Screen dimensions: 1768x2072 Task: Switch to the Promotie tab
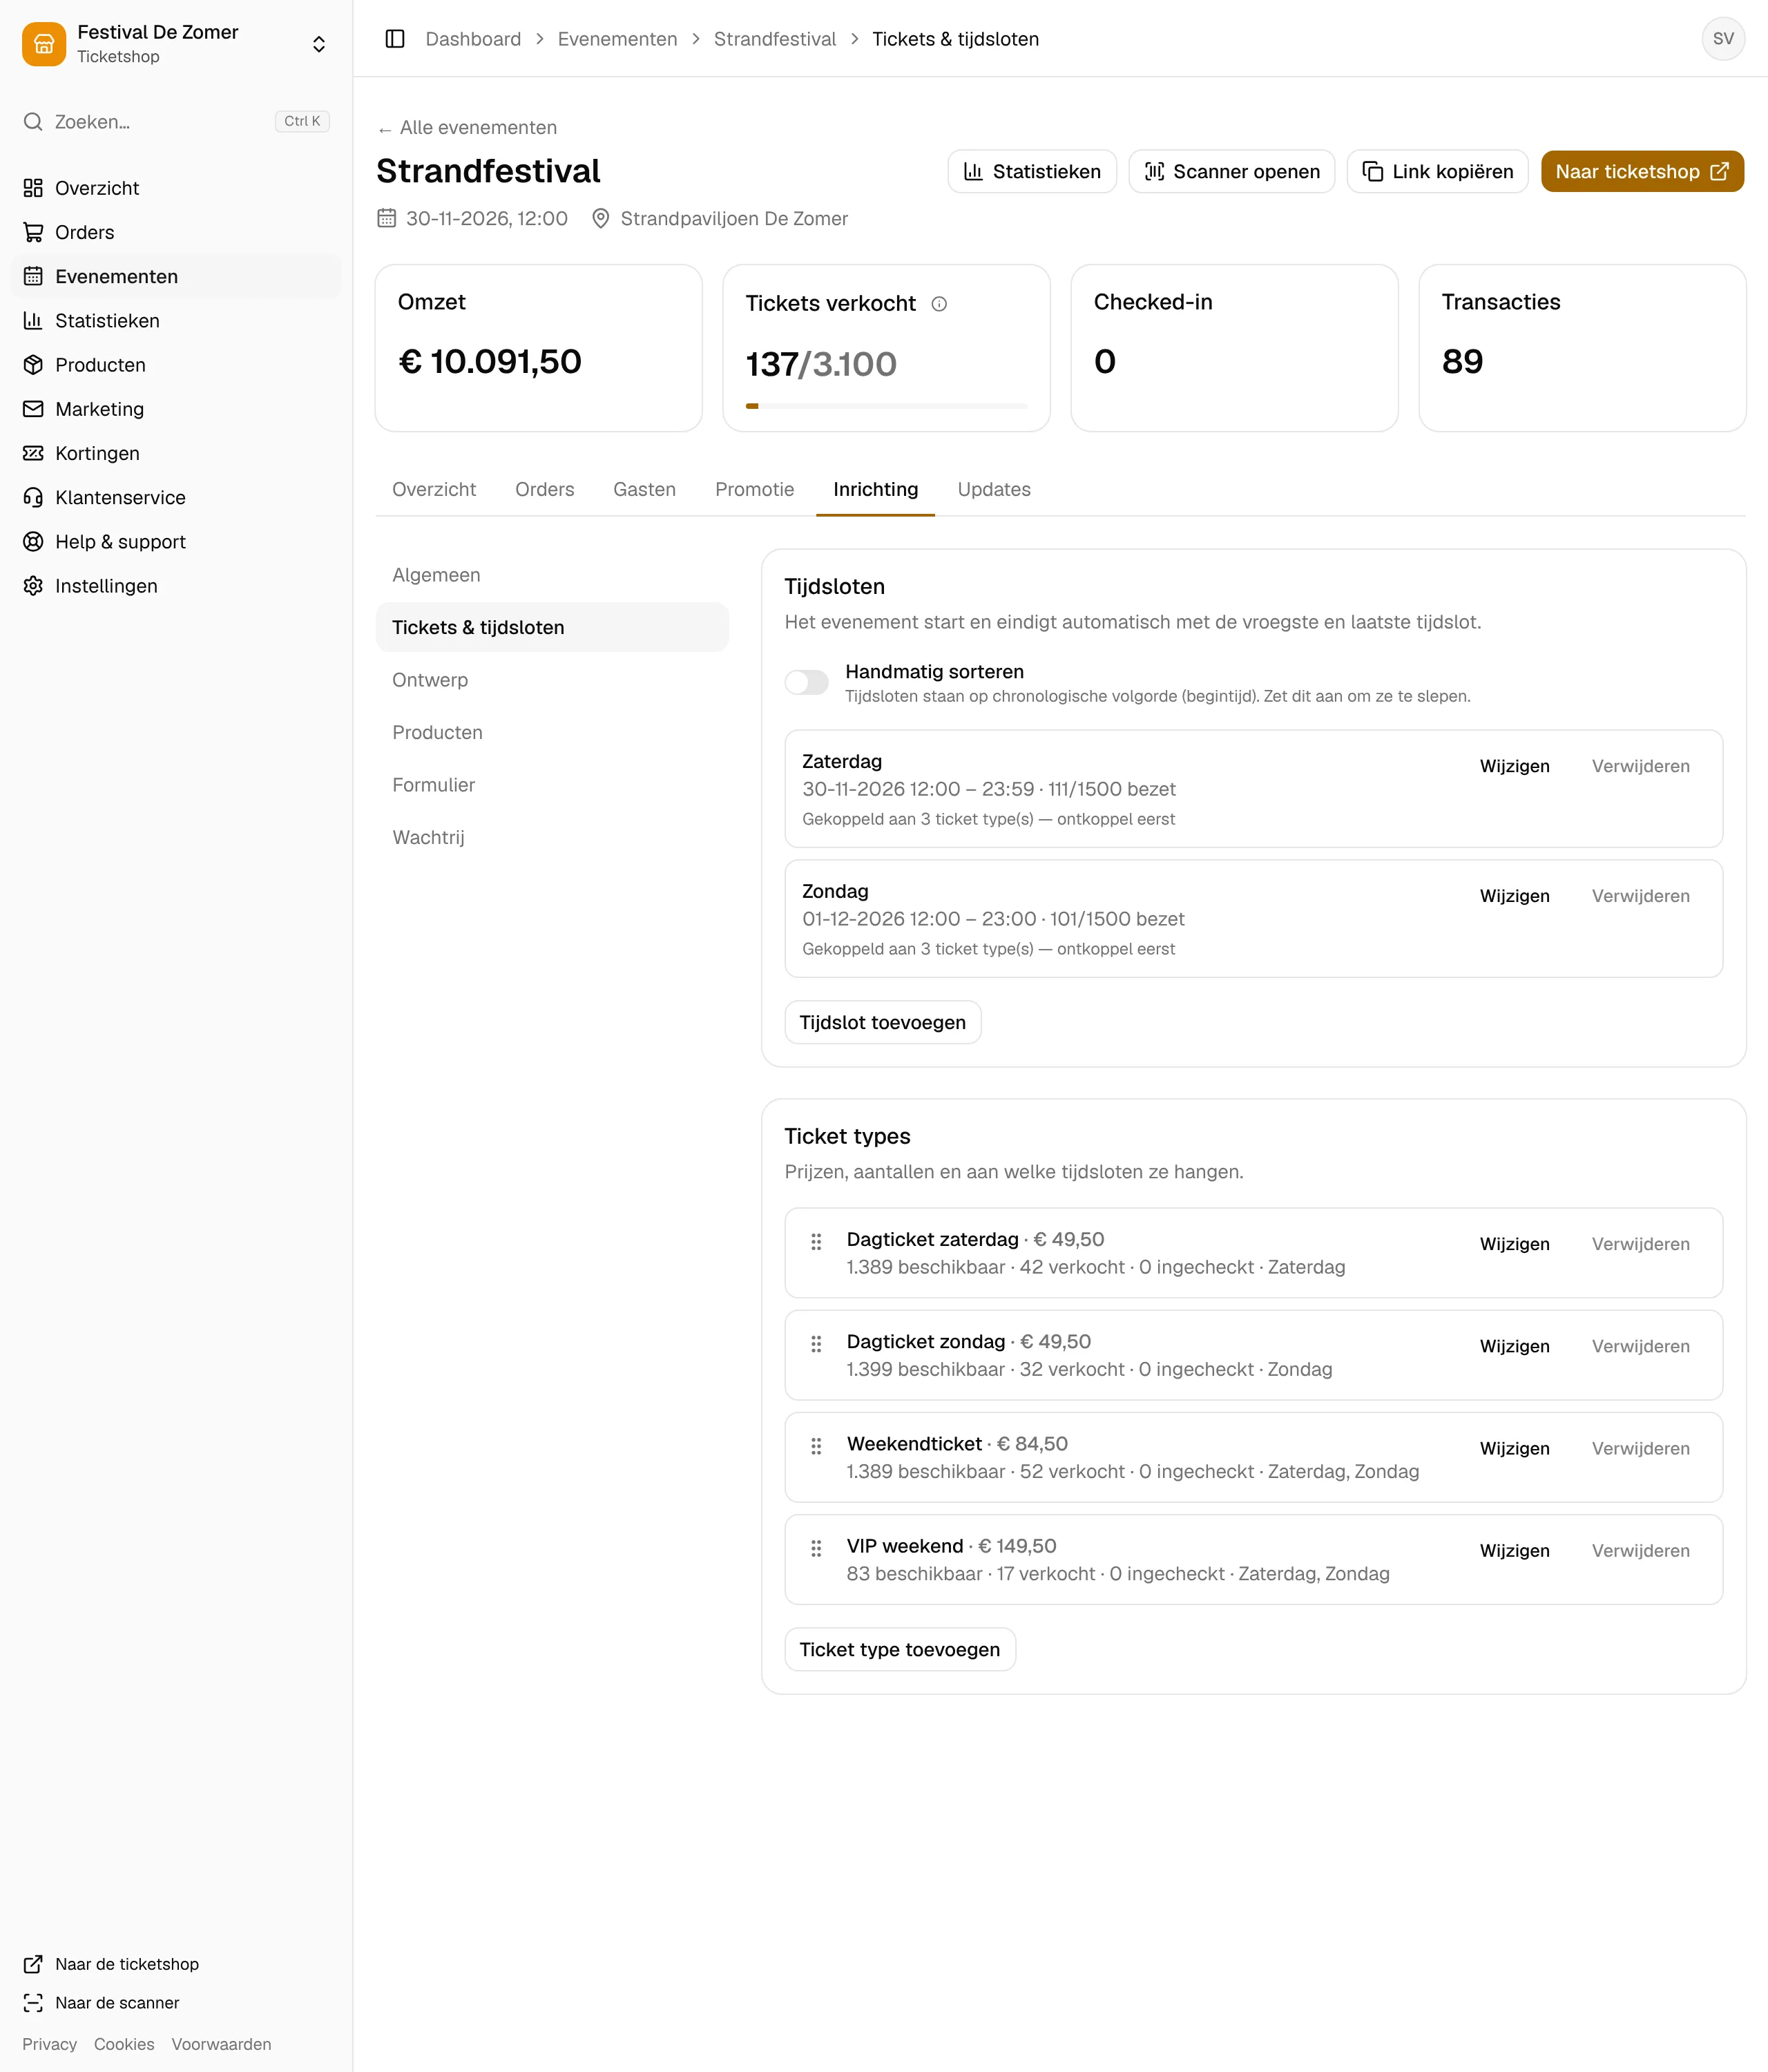(754, 490)
